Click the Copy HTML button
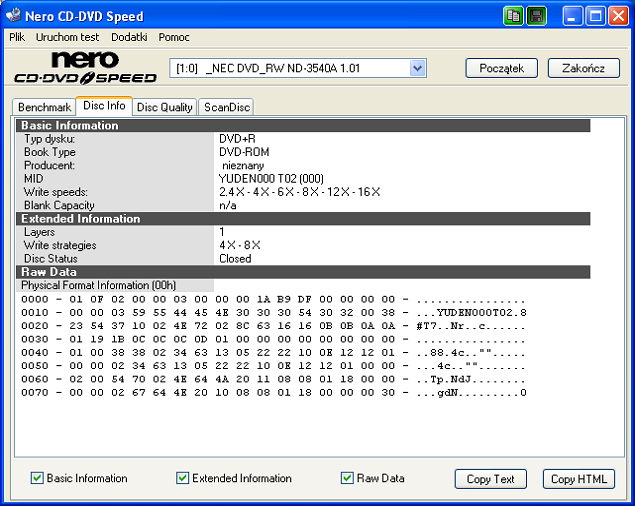The height and width of the screenshot is (506, 635). (579, 479)
